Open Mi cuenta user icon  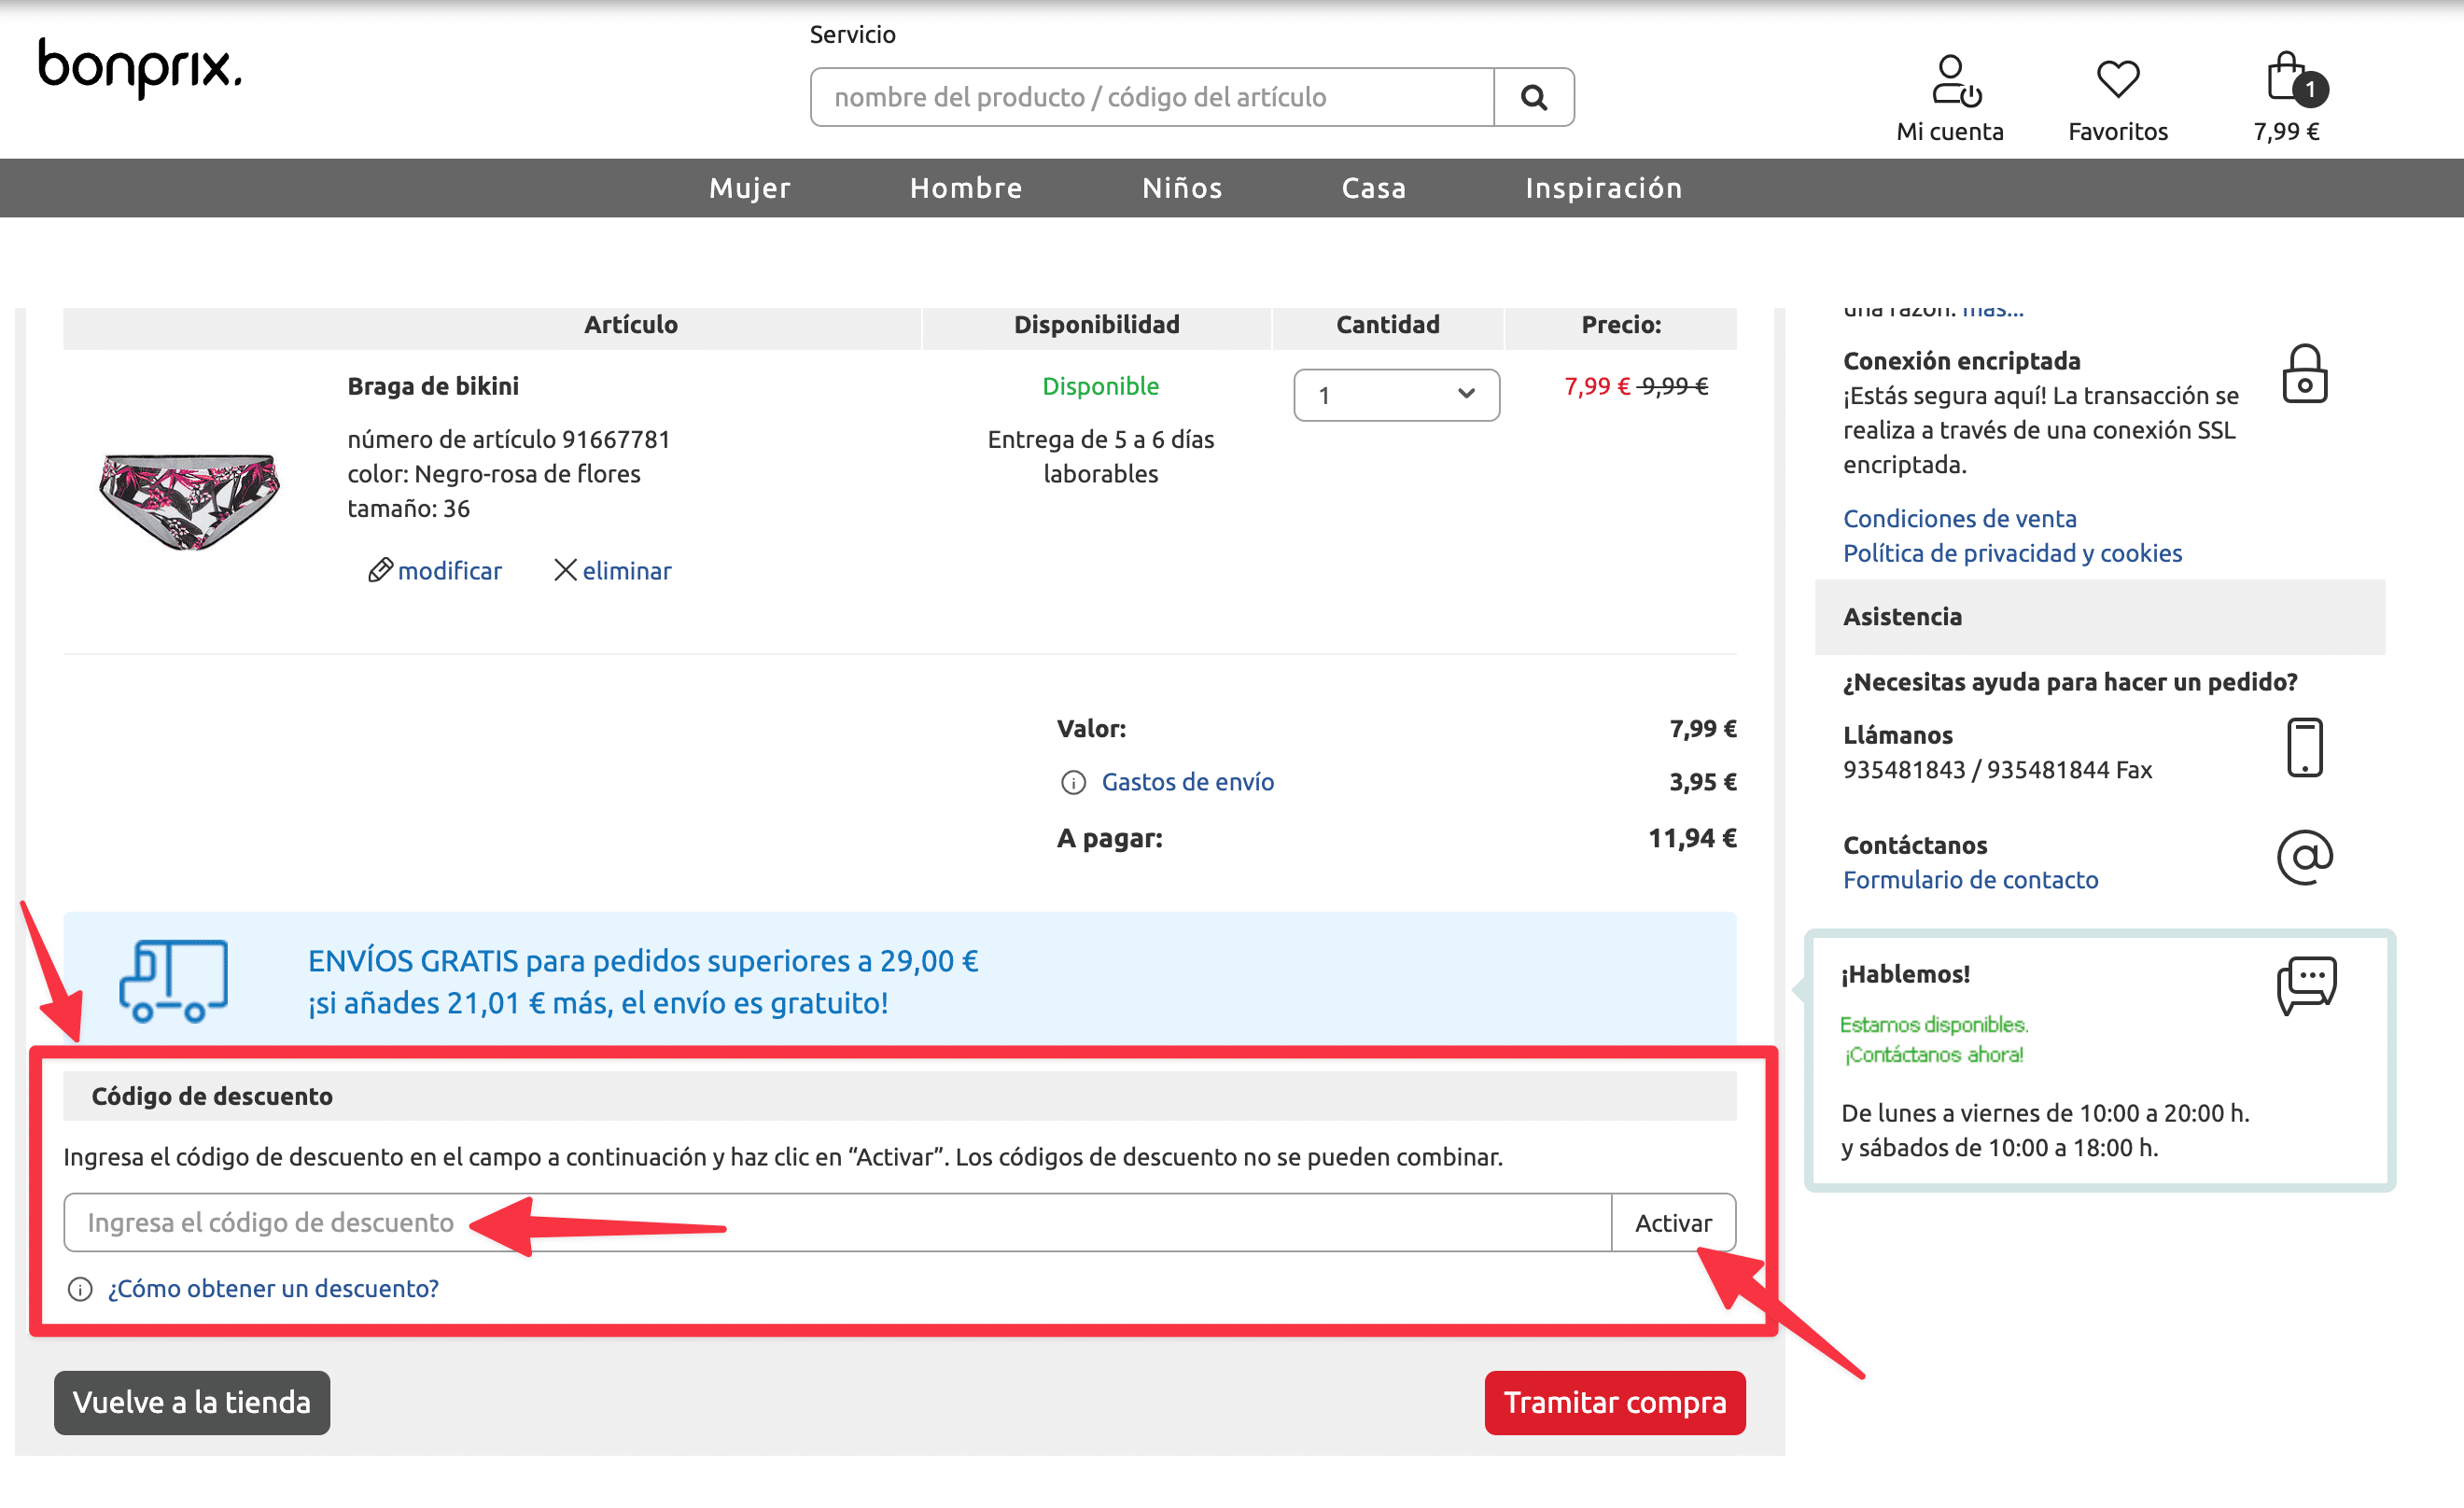click(1954, 80)
